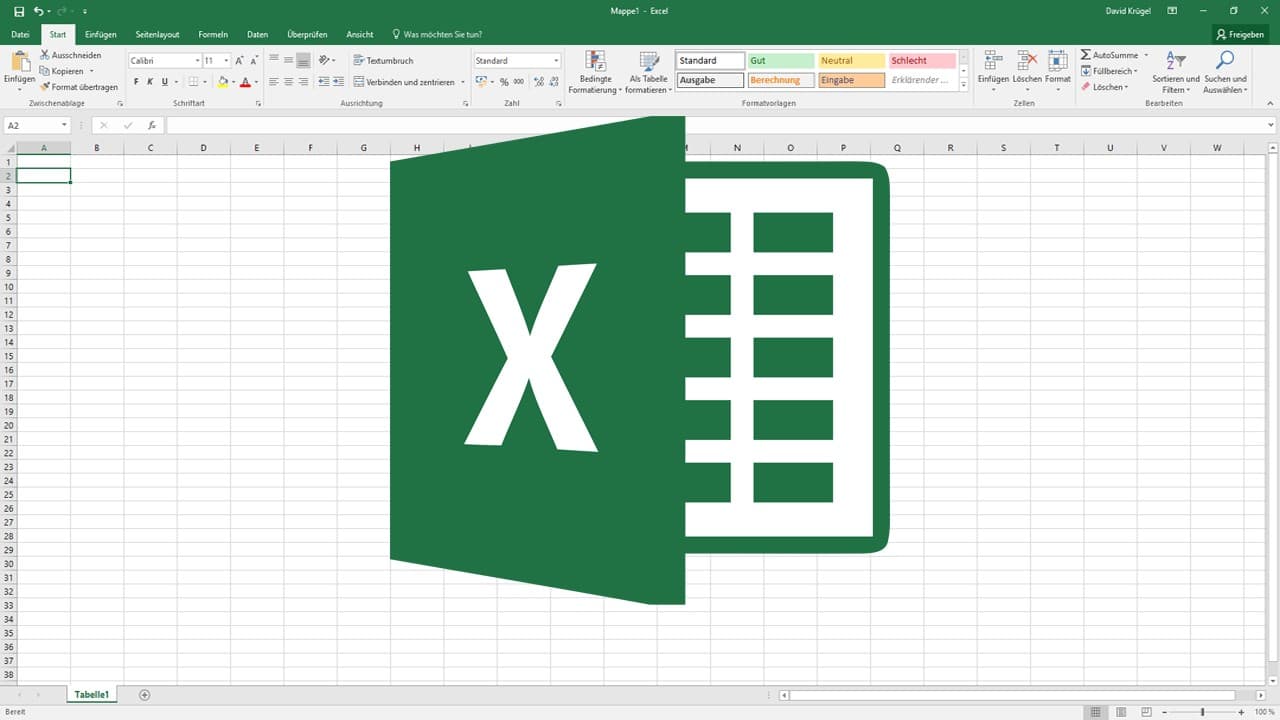Click the Freigeben share button
The width and height of the screenshot is (1280, 720).
(x=1240, y=34)
